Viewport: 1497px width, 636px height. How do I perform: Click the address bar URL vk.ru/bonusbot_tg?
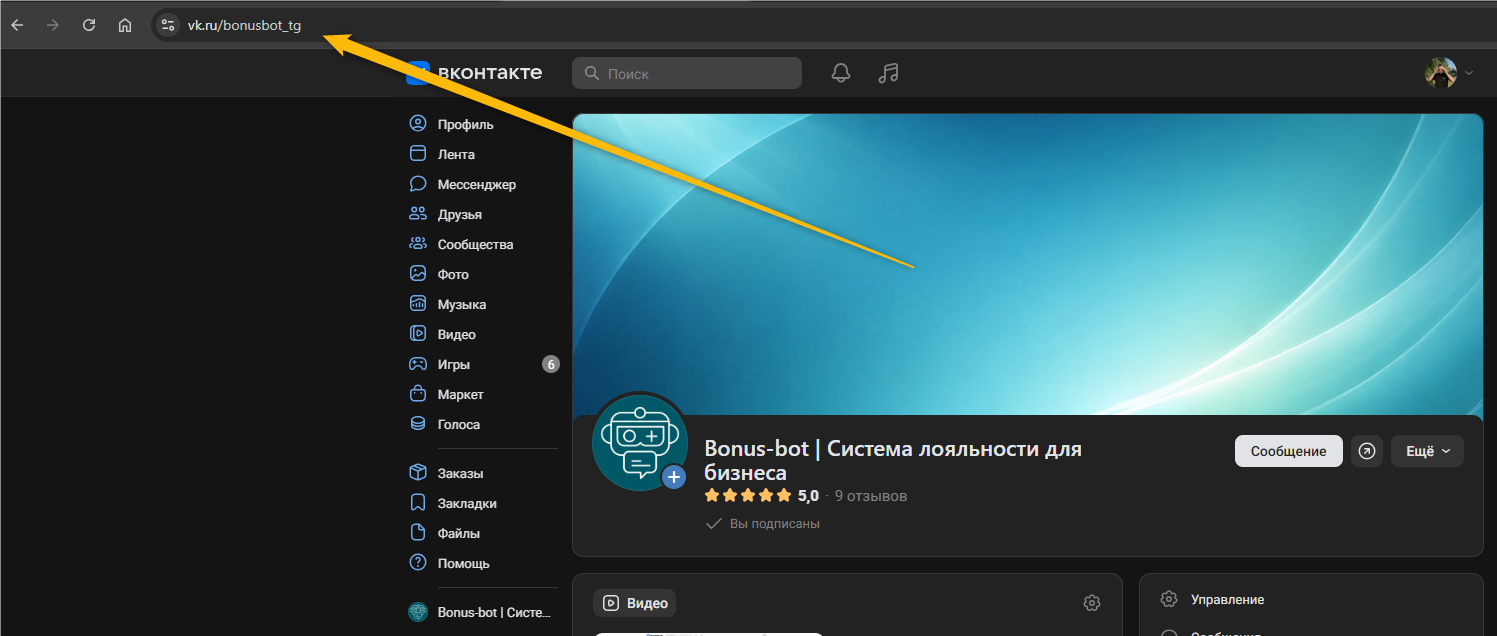point(244,25)
